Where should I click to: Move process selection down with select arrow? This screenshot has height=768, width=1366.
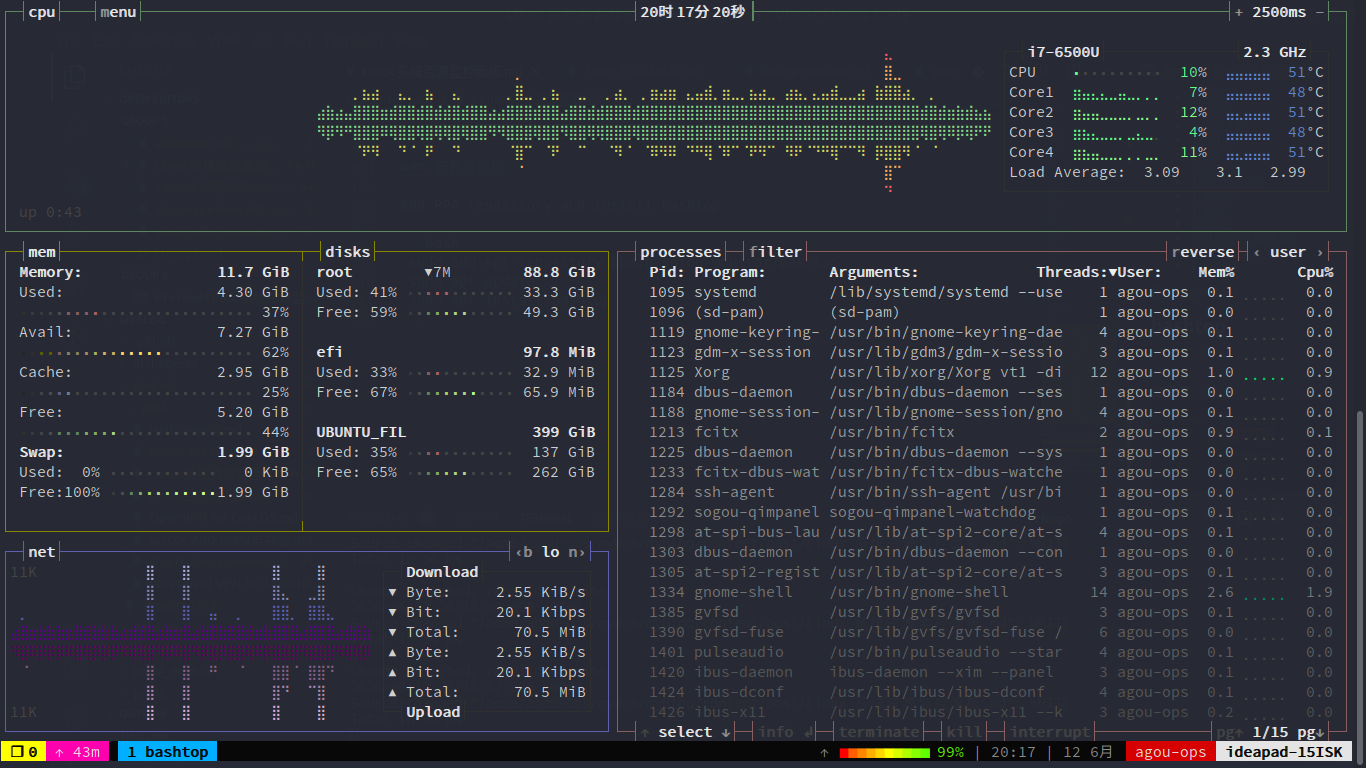click(726, 732)
